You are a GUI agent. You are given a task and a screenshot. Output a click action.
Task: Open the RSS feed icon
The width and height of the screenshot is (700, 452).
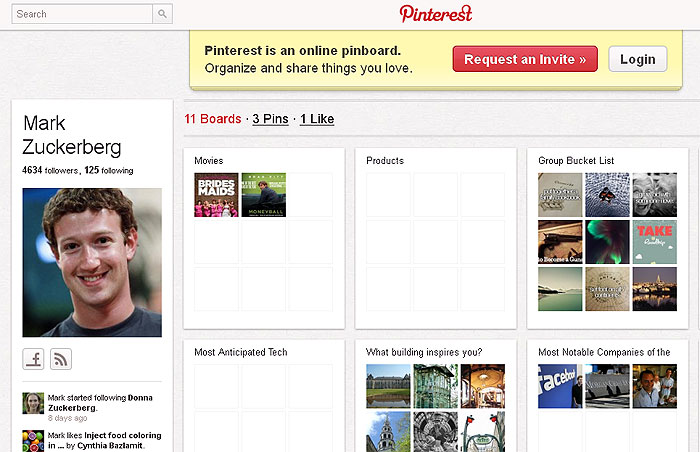[x=61, y=359]
